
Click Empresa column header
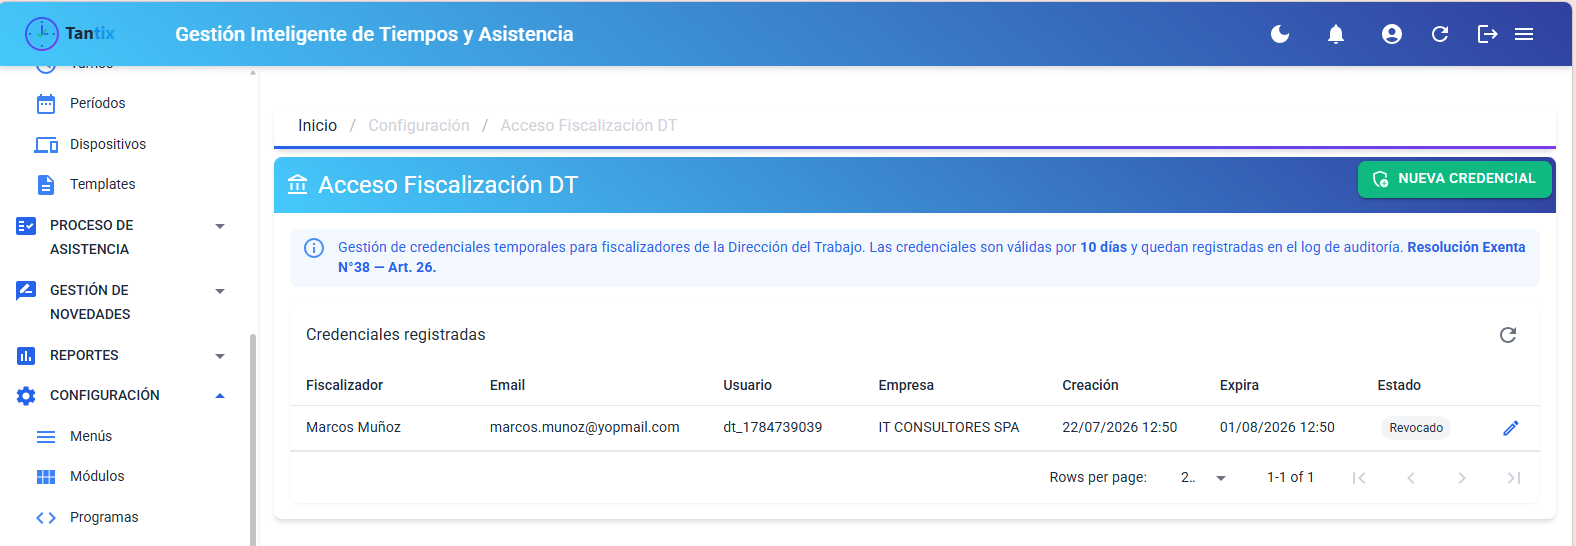point(906,385)
